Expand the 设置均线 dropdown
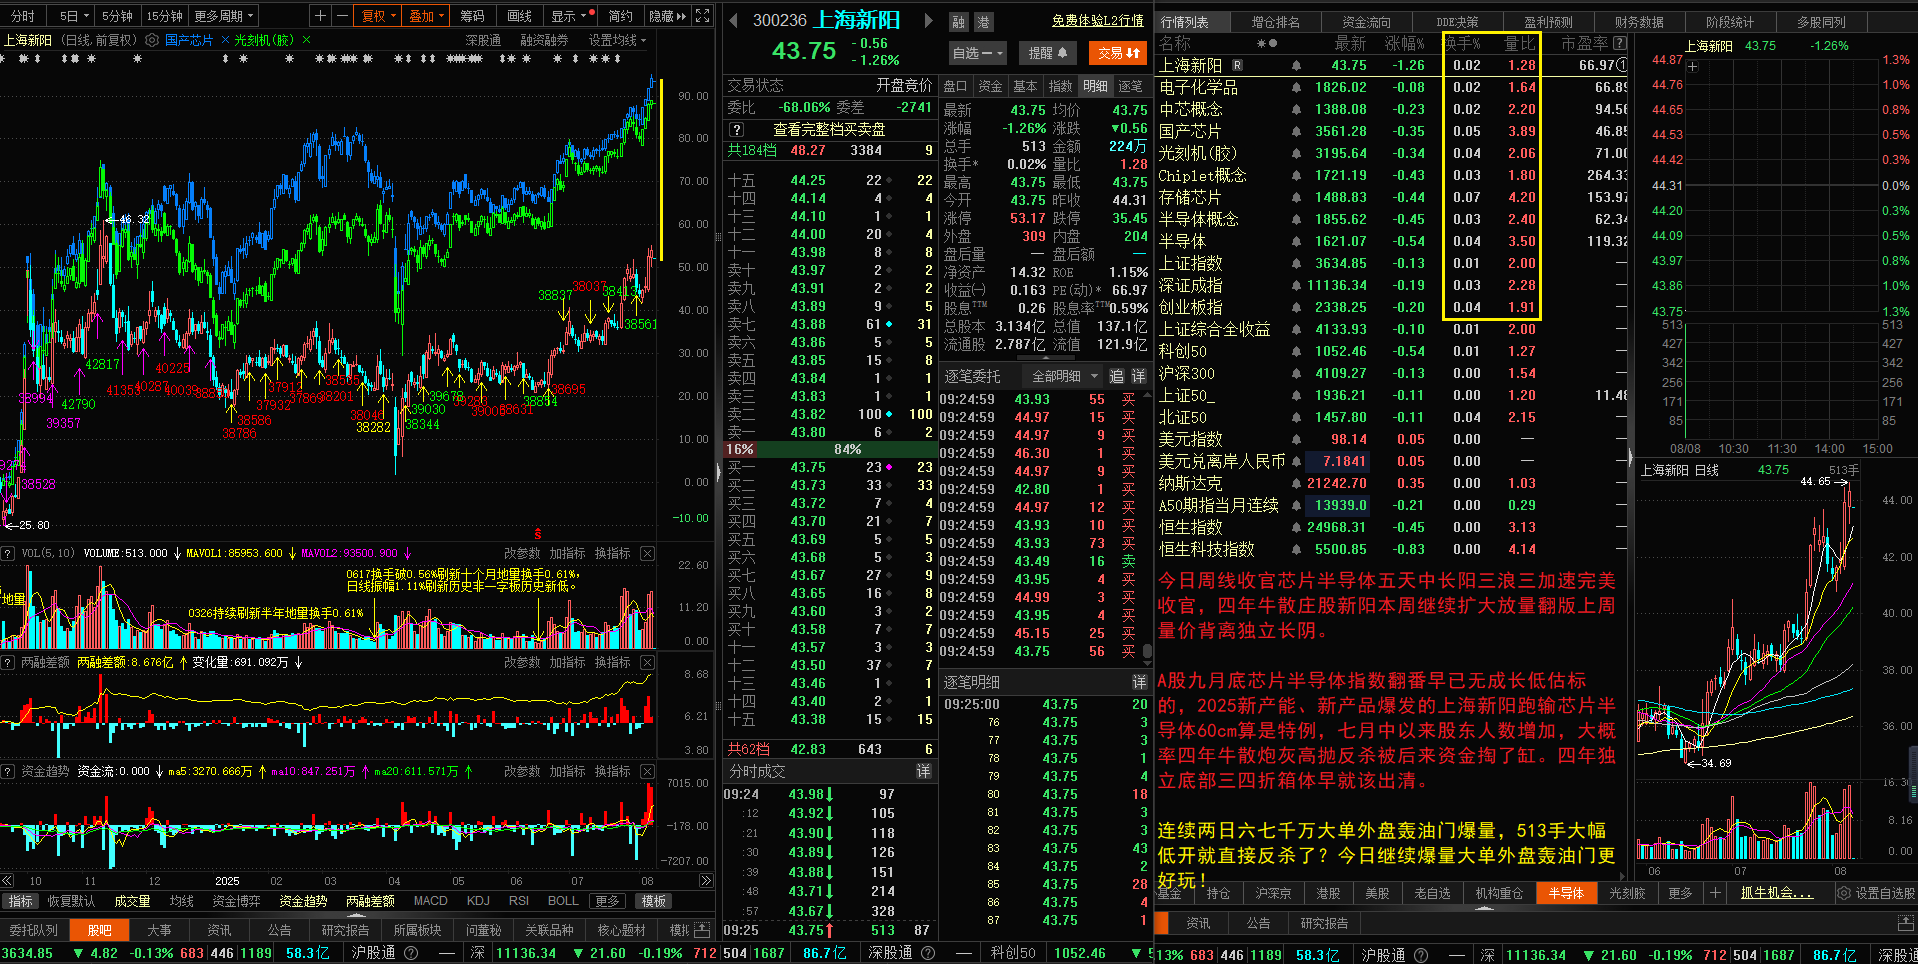Screen dimensions: 1918x964 coord(617,40)
